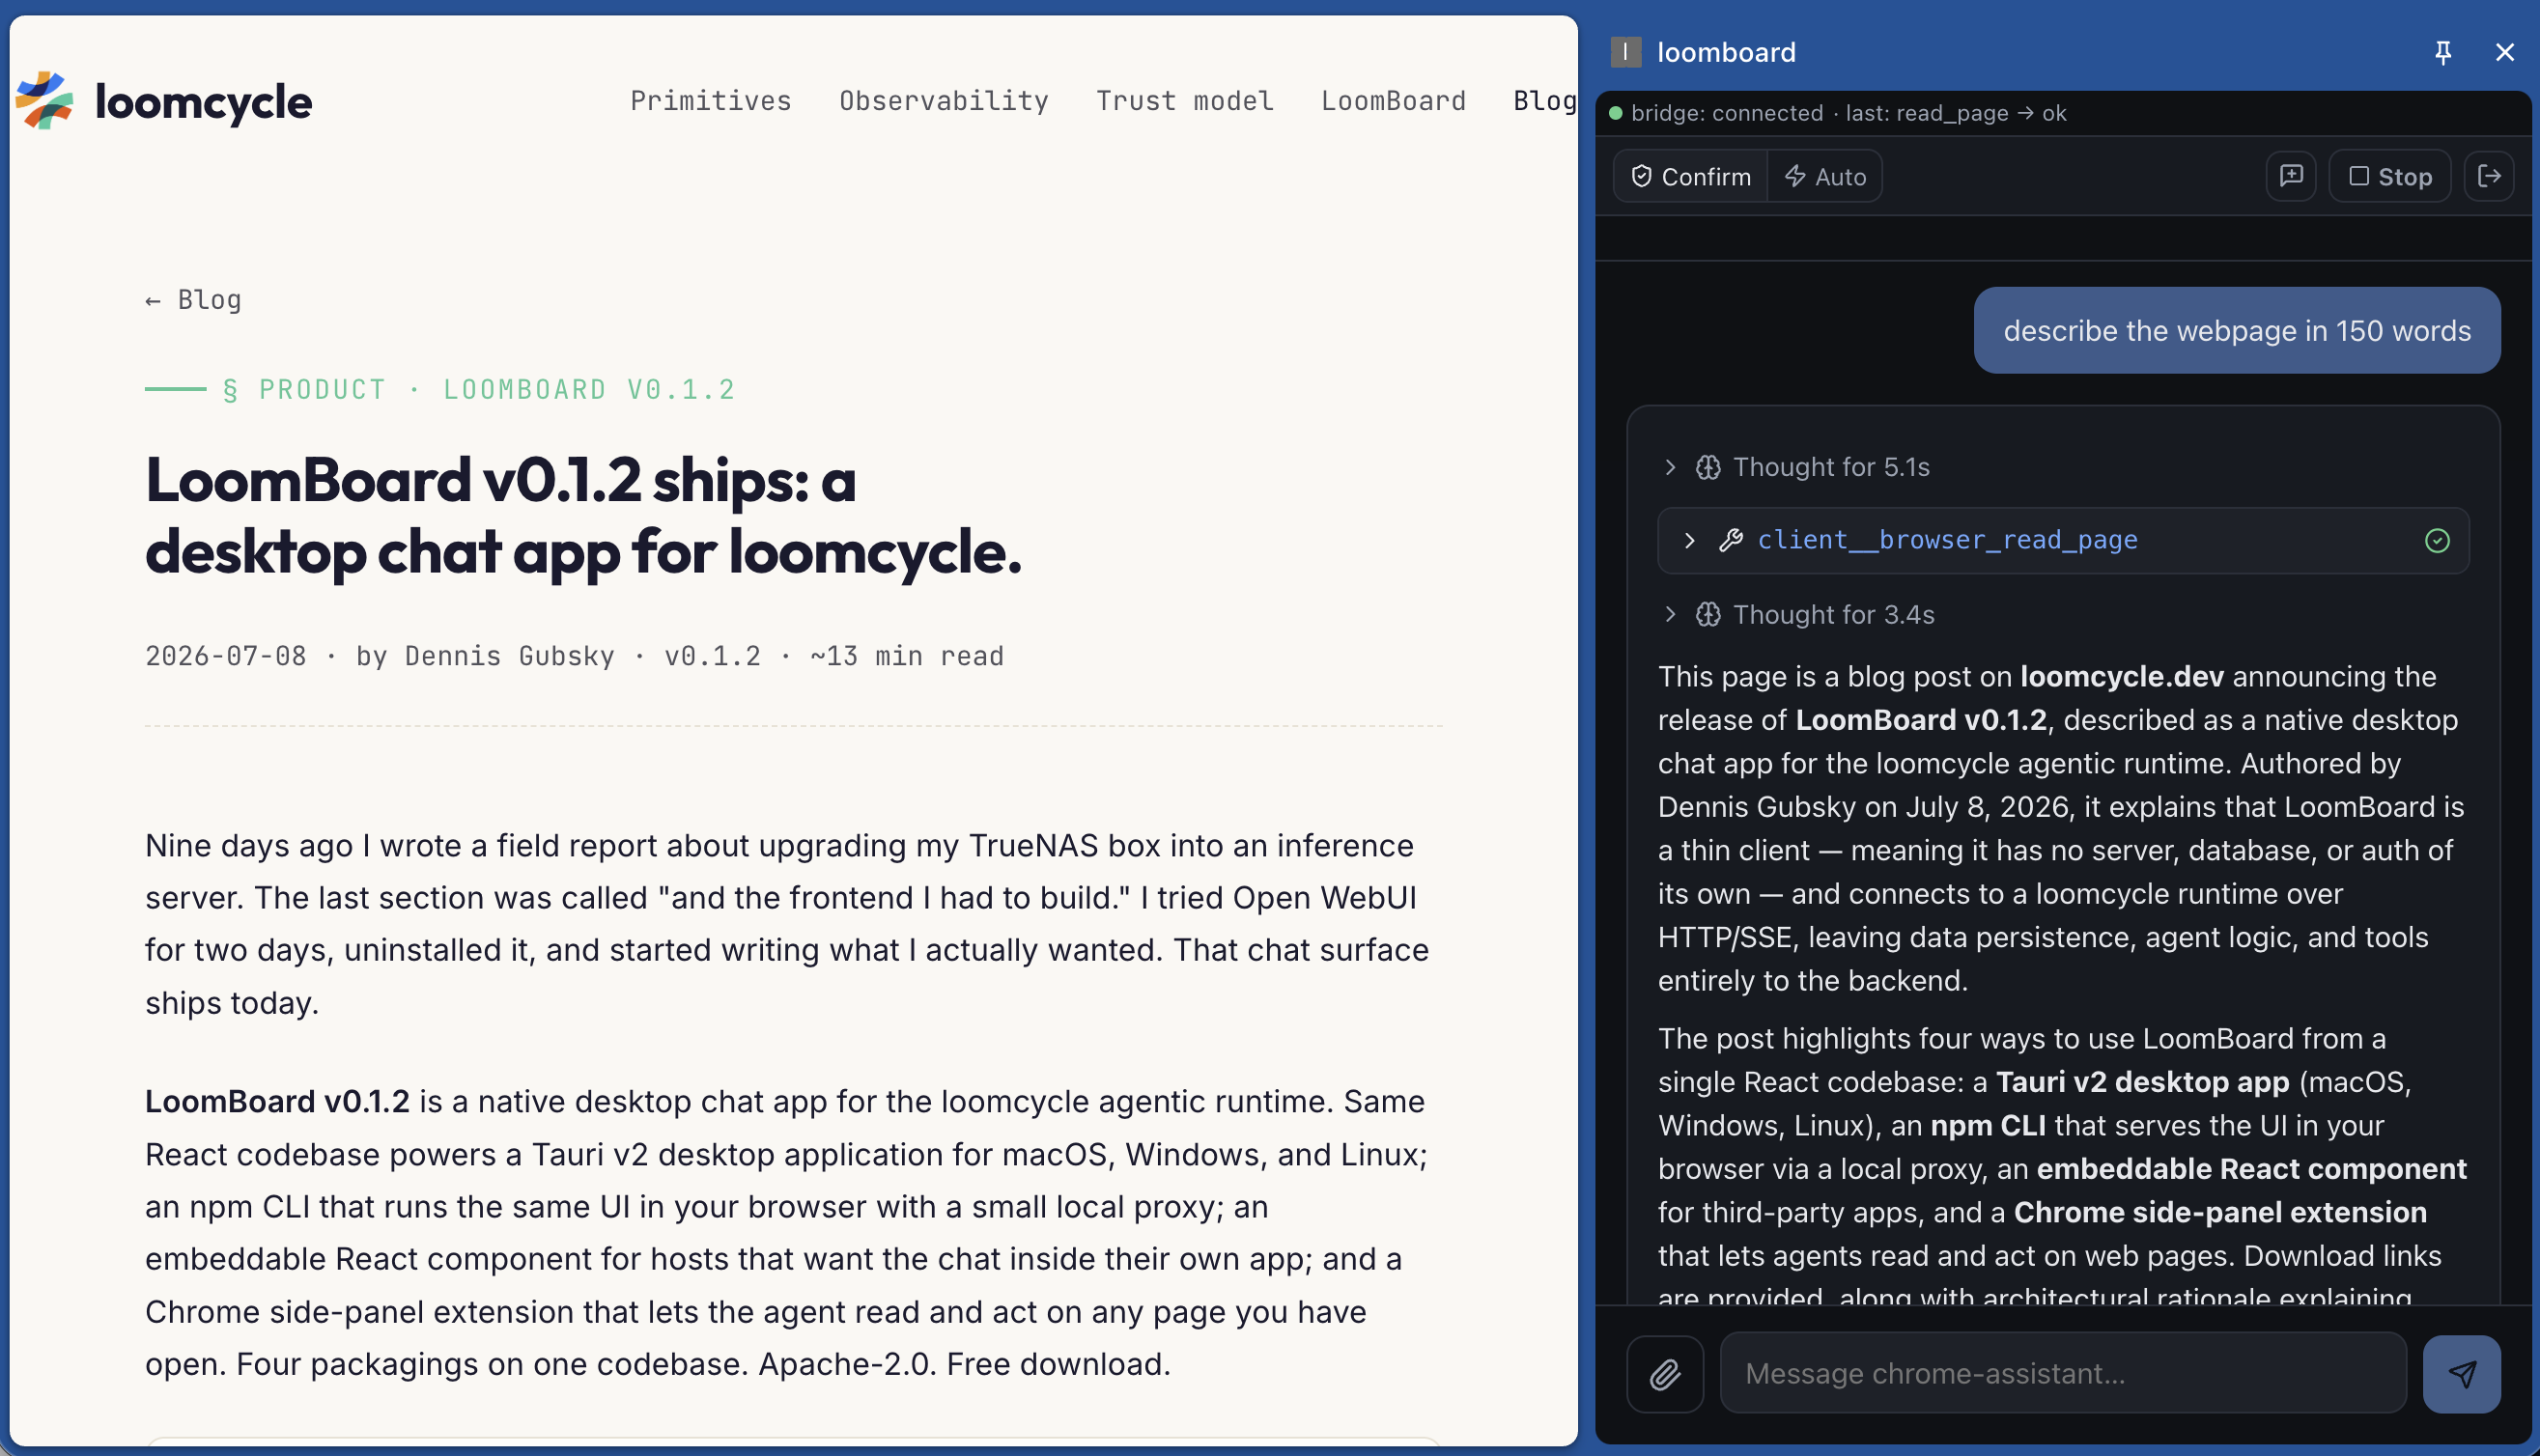Click the green checkmark on read_page tool

(x=2437, y=541)
